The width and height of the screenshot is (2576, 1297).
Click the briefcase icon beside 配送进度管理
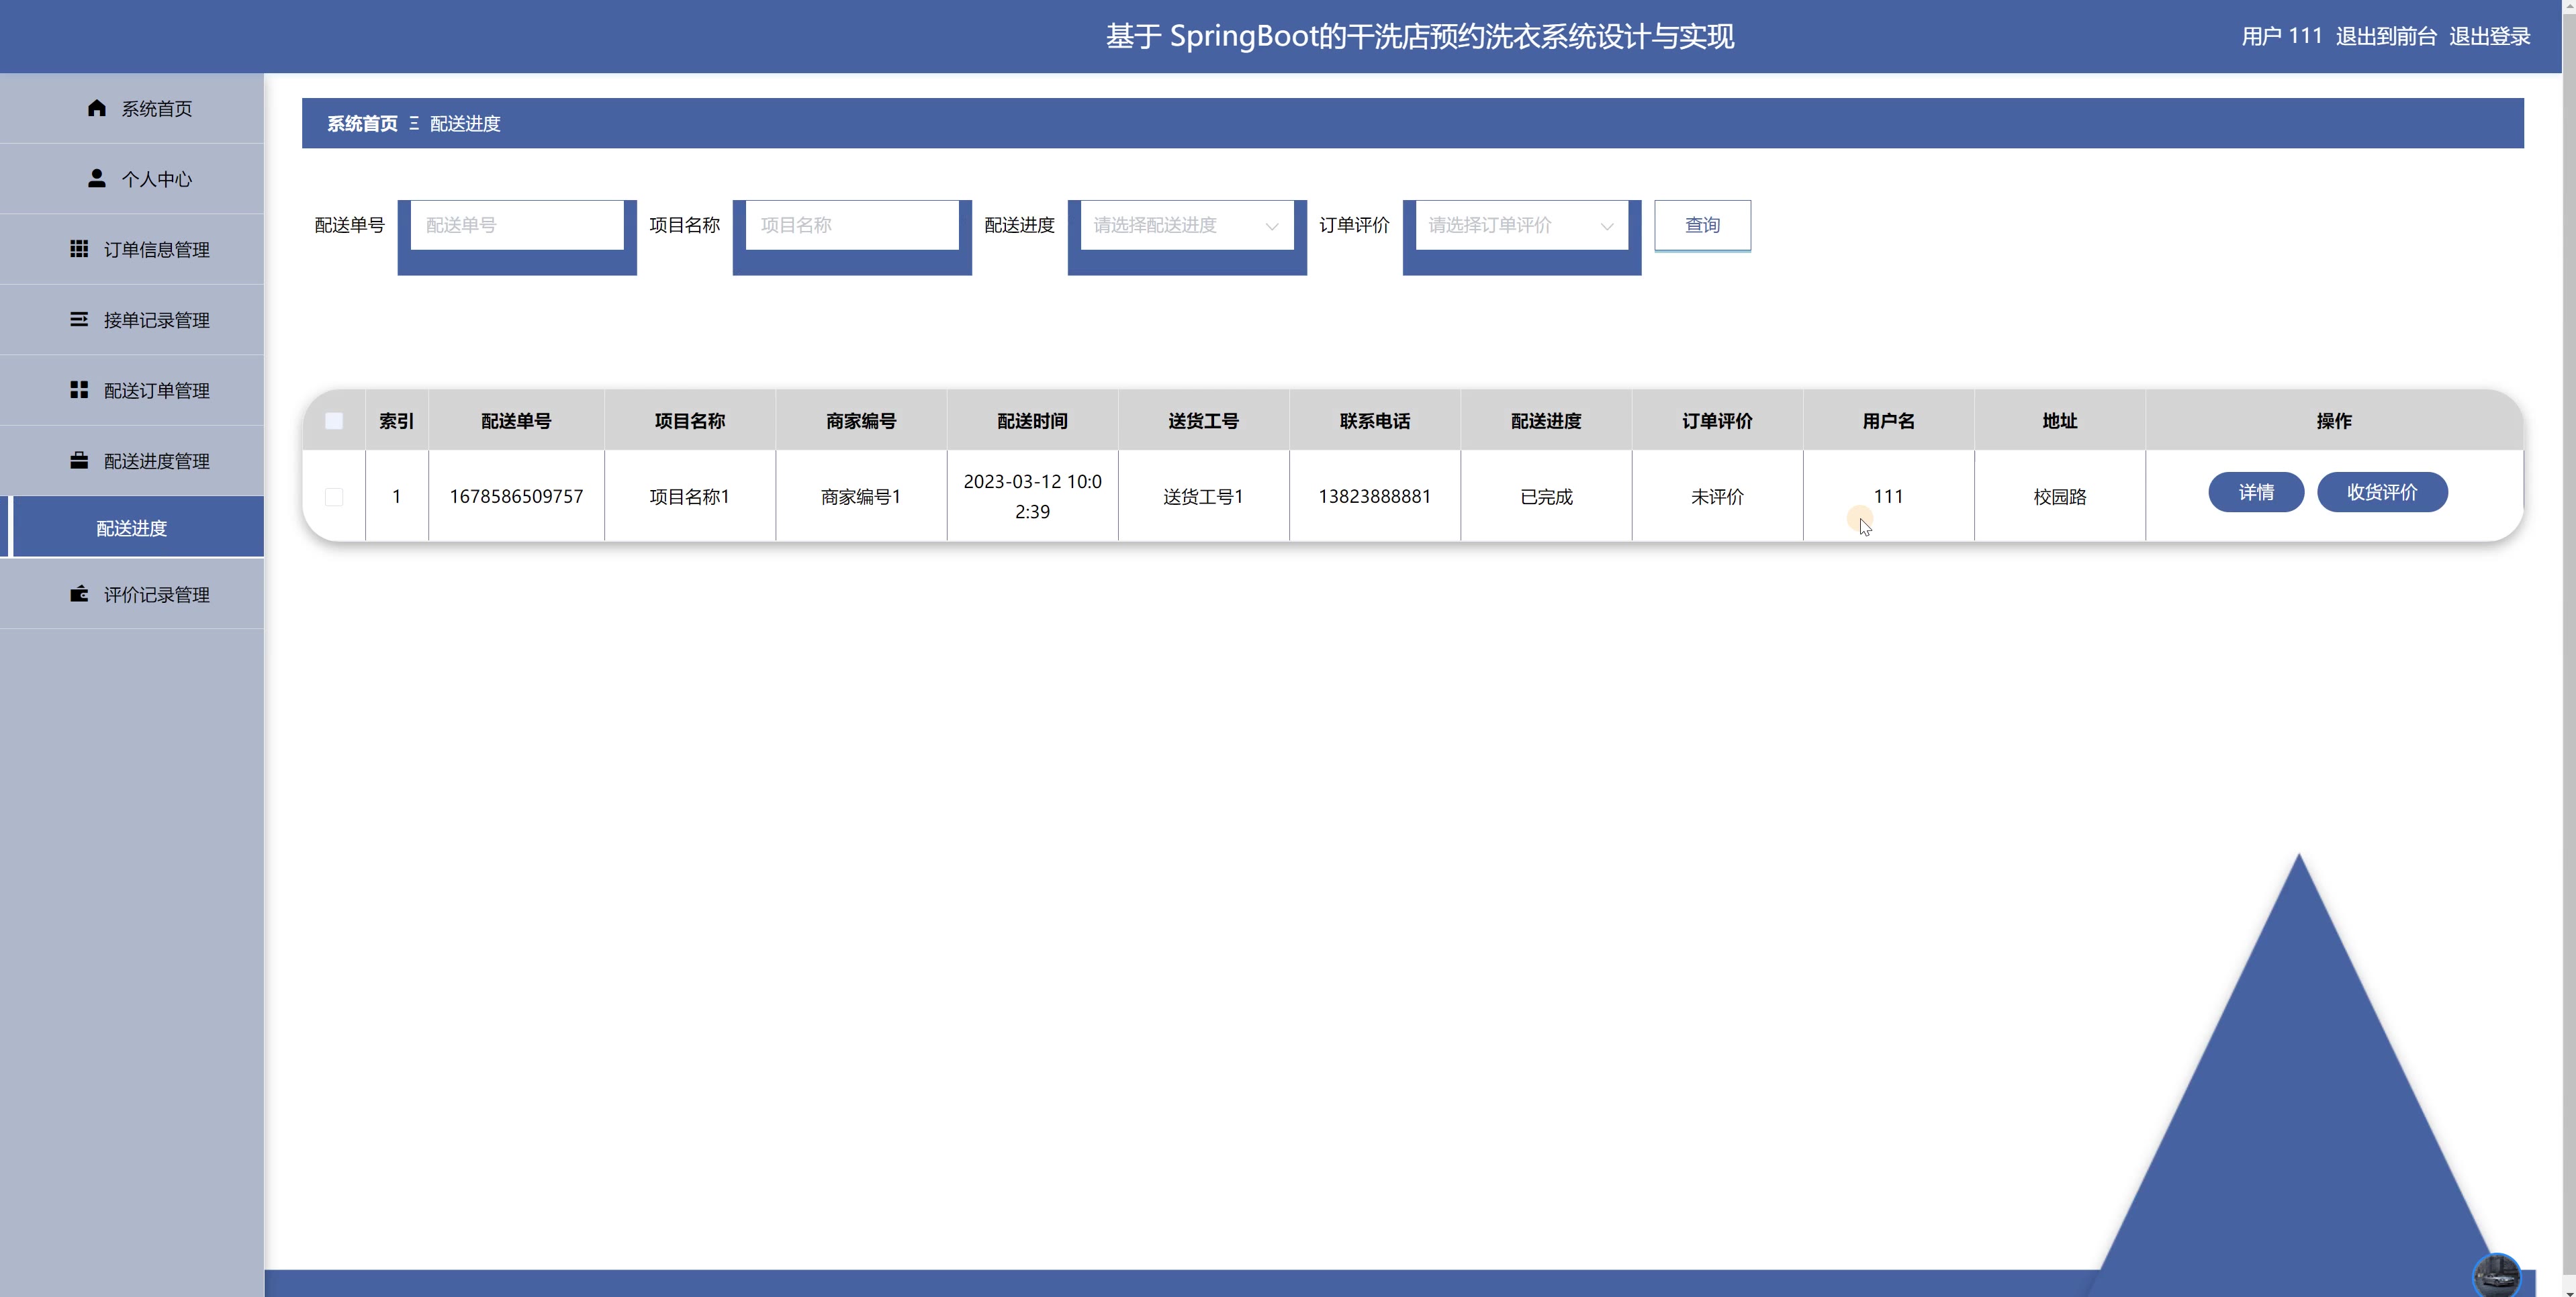79,460
